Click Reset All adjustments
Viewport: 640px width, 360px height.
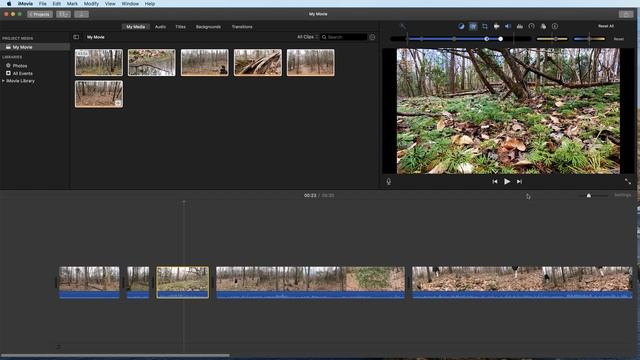[x=606, y=26]
